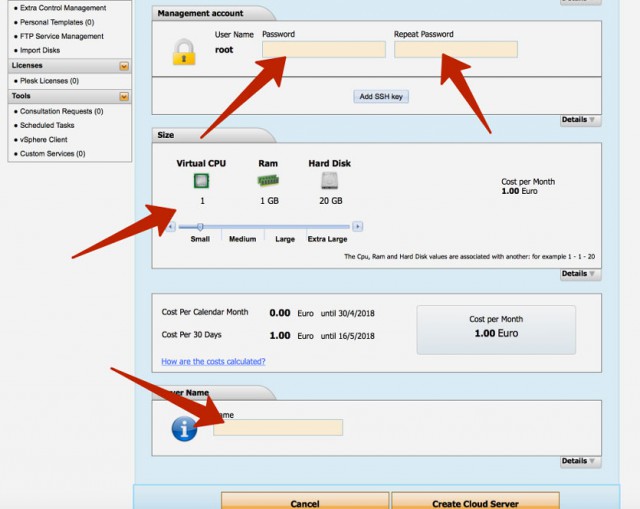The height and width of the screenshot is (509, 640).
Task: Focus the root Password input field
Action: pyautogui.click(x=323, y=50)
